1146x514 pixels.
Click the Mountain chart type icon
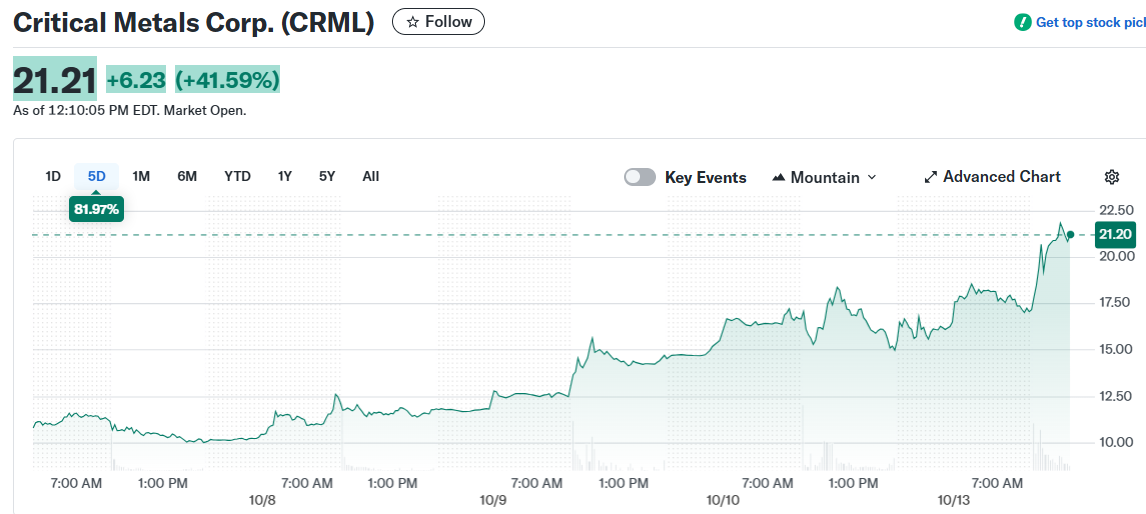click(x=779, y=177)
